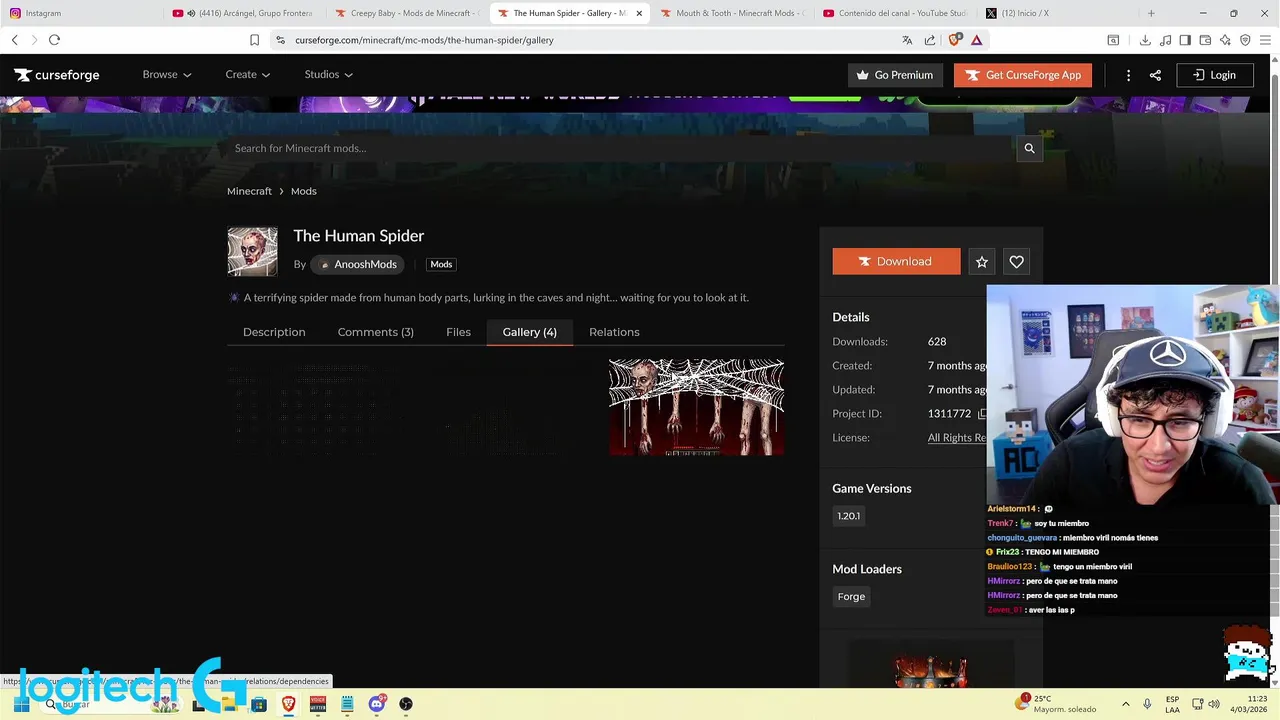1280x720 pixels.
Task: Click the VPN shield icon in toolbar
Action: pos(1245,40)
